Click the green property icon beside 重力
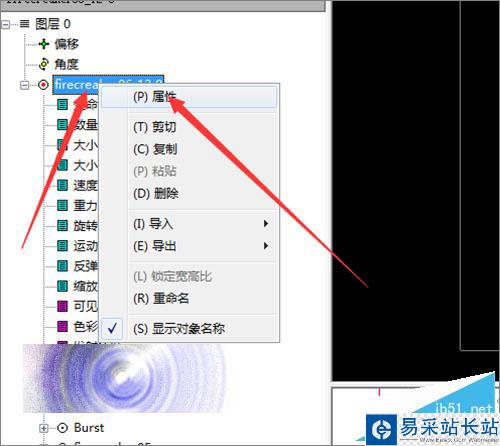500x446 pixels. click(x=62, y=205)
